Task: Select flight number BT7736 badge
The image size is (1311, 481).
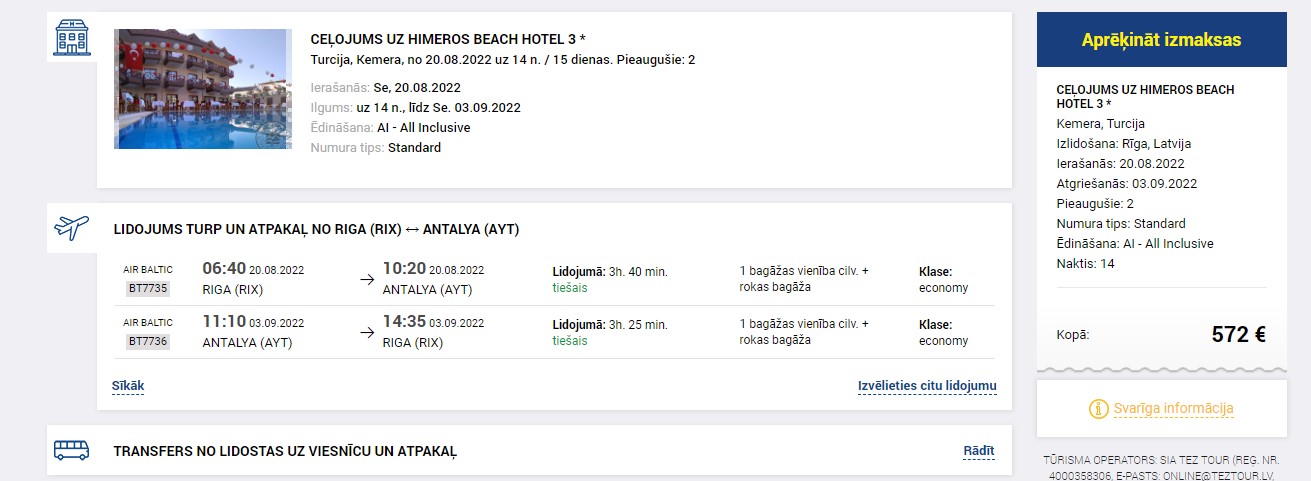Action: pyautogui.click(x=148, y=341)
